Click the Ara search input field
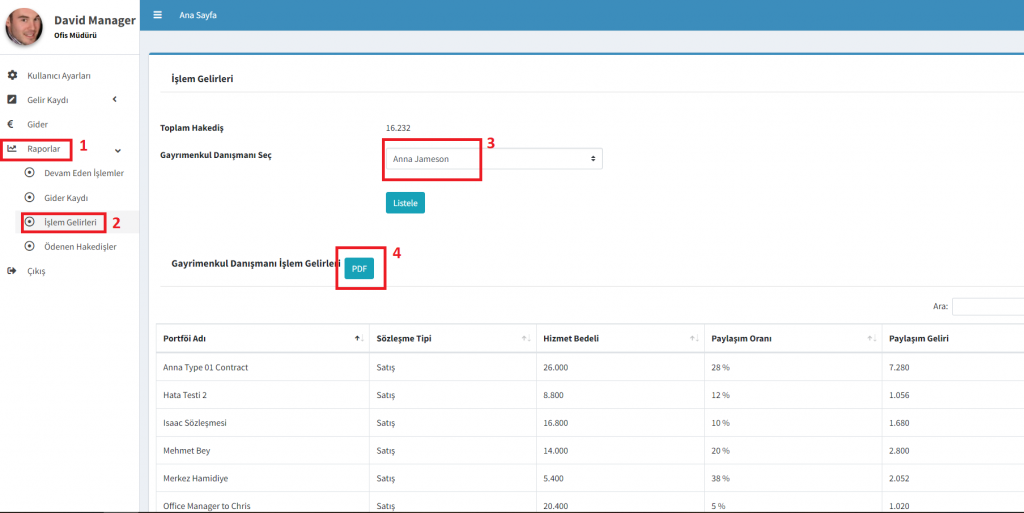 click(987, 307)
